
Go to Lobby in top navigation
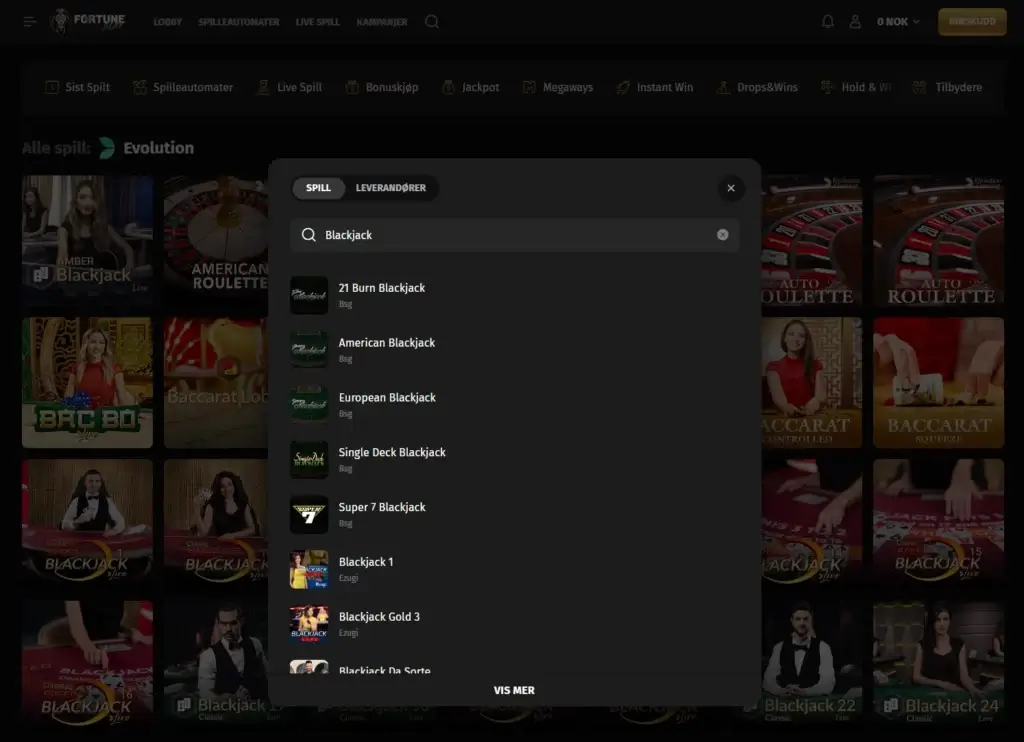coord(168,22)
